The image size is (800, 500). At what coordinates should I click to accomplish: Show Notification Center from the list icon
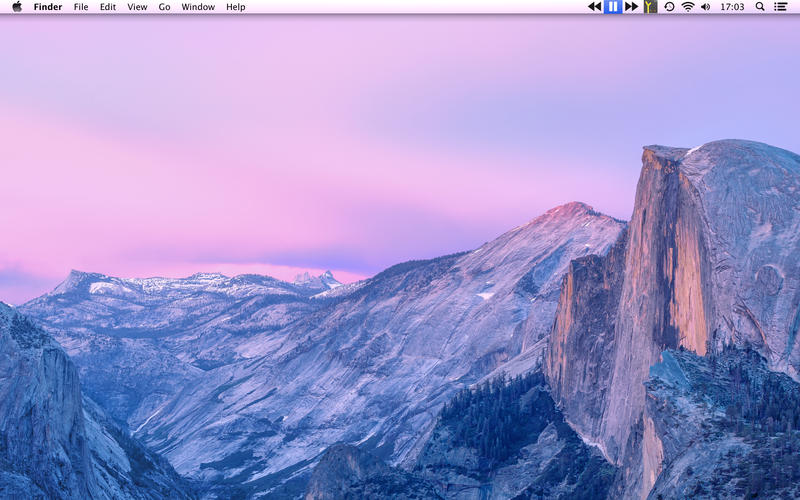coord(780,7)
